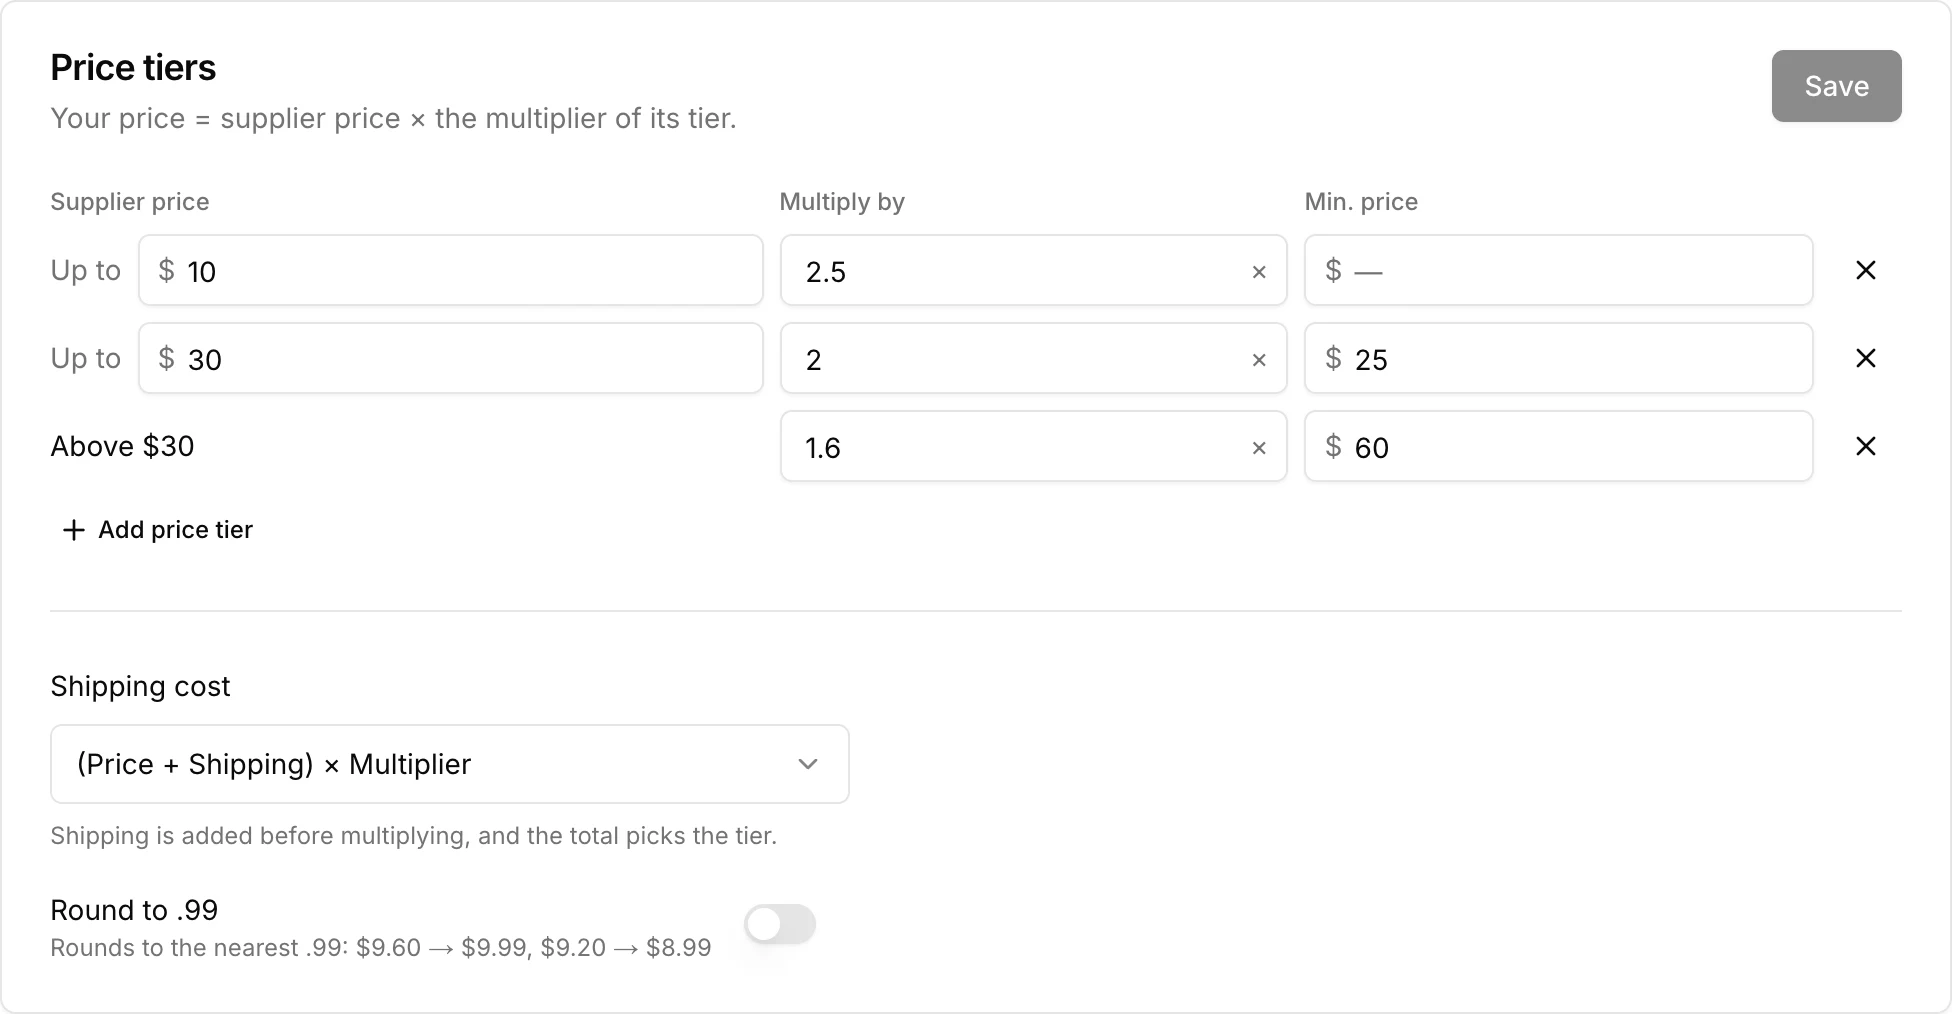Viewport: 1952px width, 1014px height.
Task: Save the price tiers
Action: click(1836, 86)
